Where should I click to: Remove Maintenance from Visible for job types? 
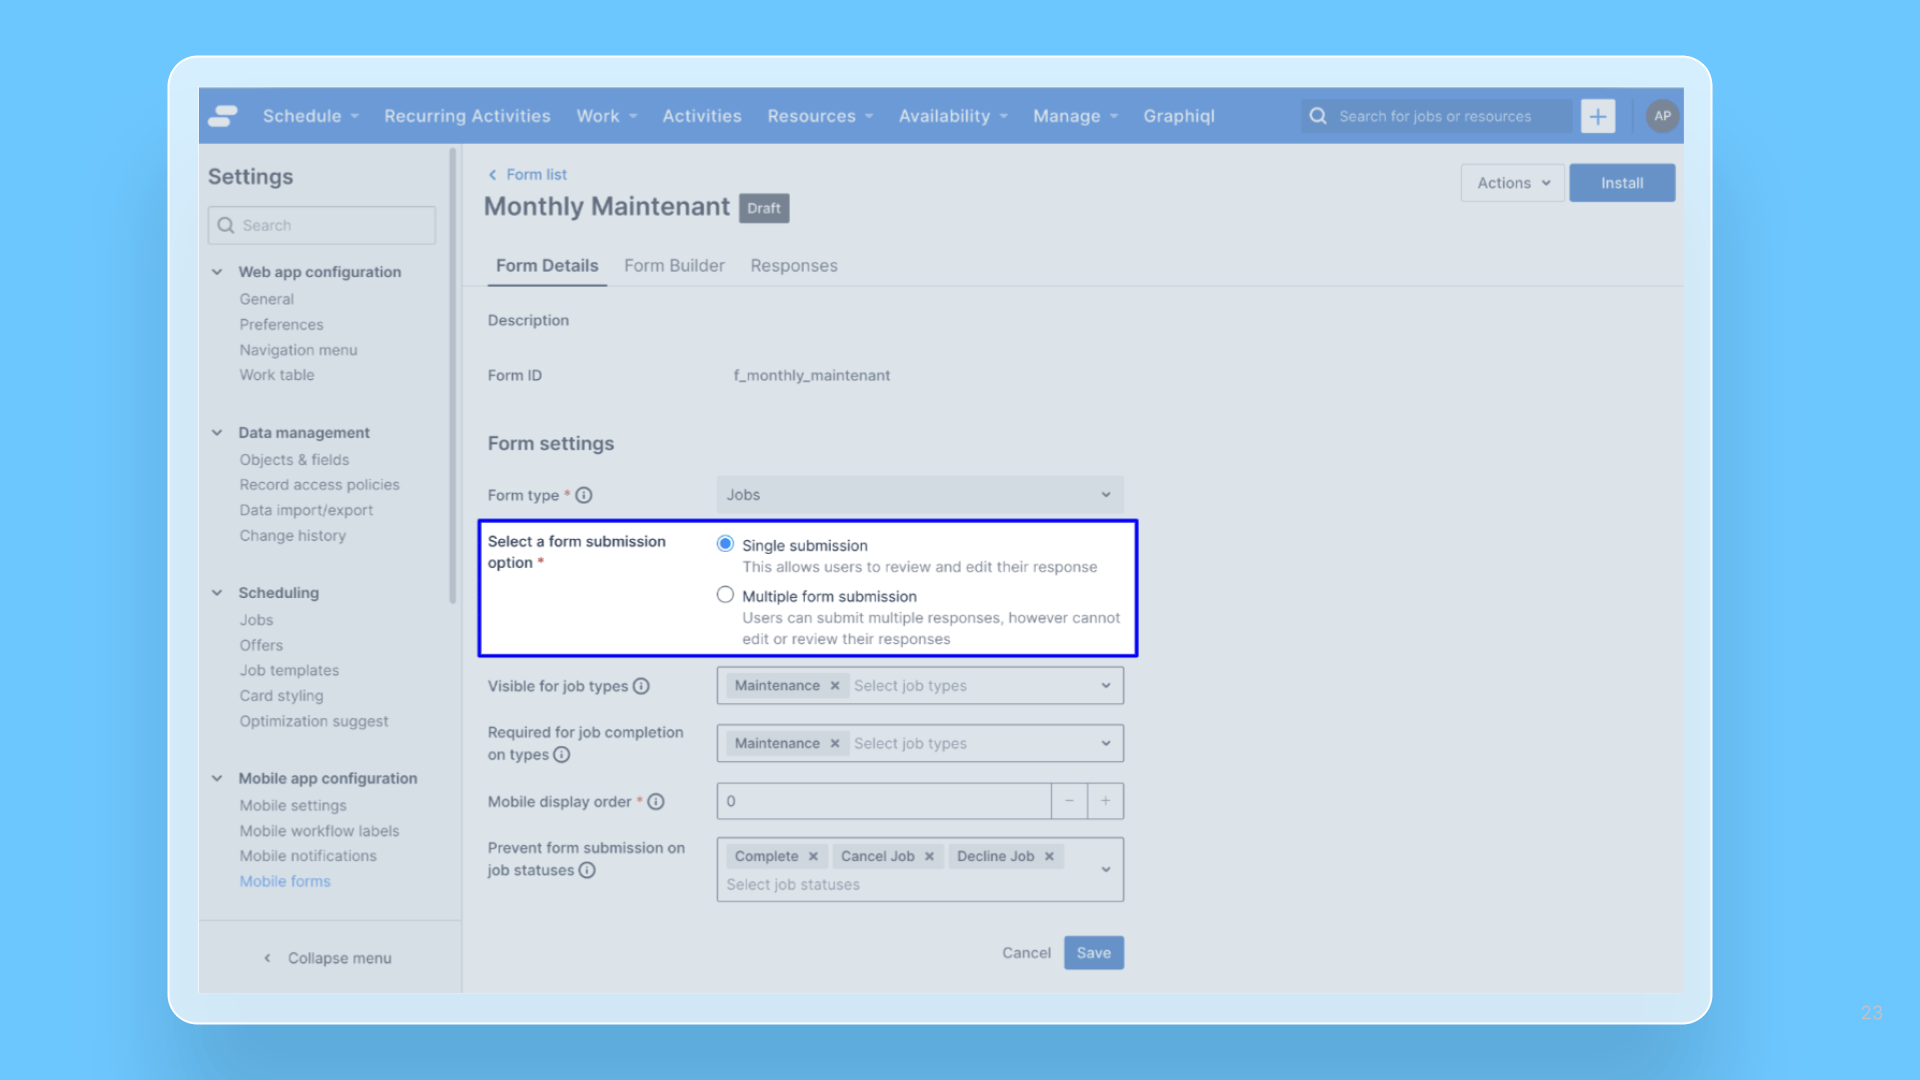835,686
